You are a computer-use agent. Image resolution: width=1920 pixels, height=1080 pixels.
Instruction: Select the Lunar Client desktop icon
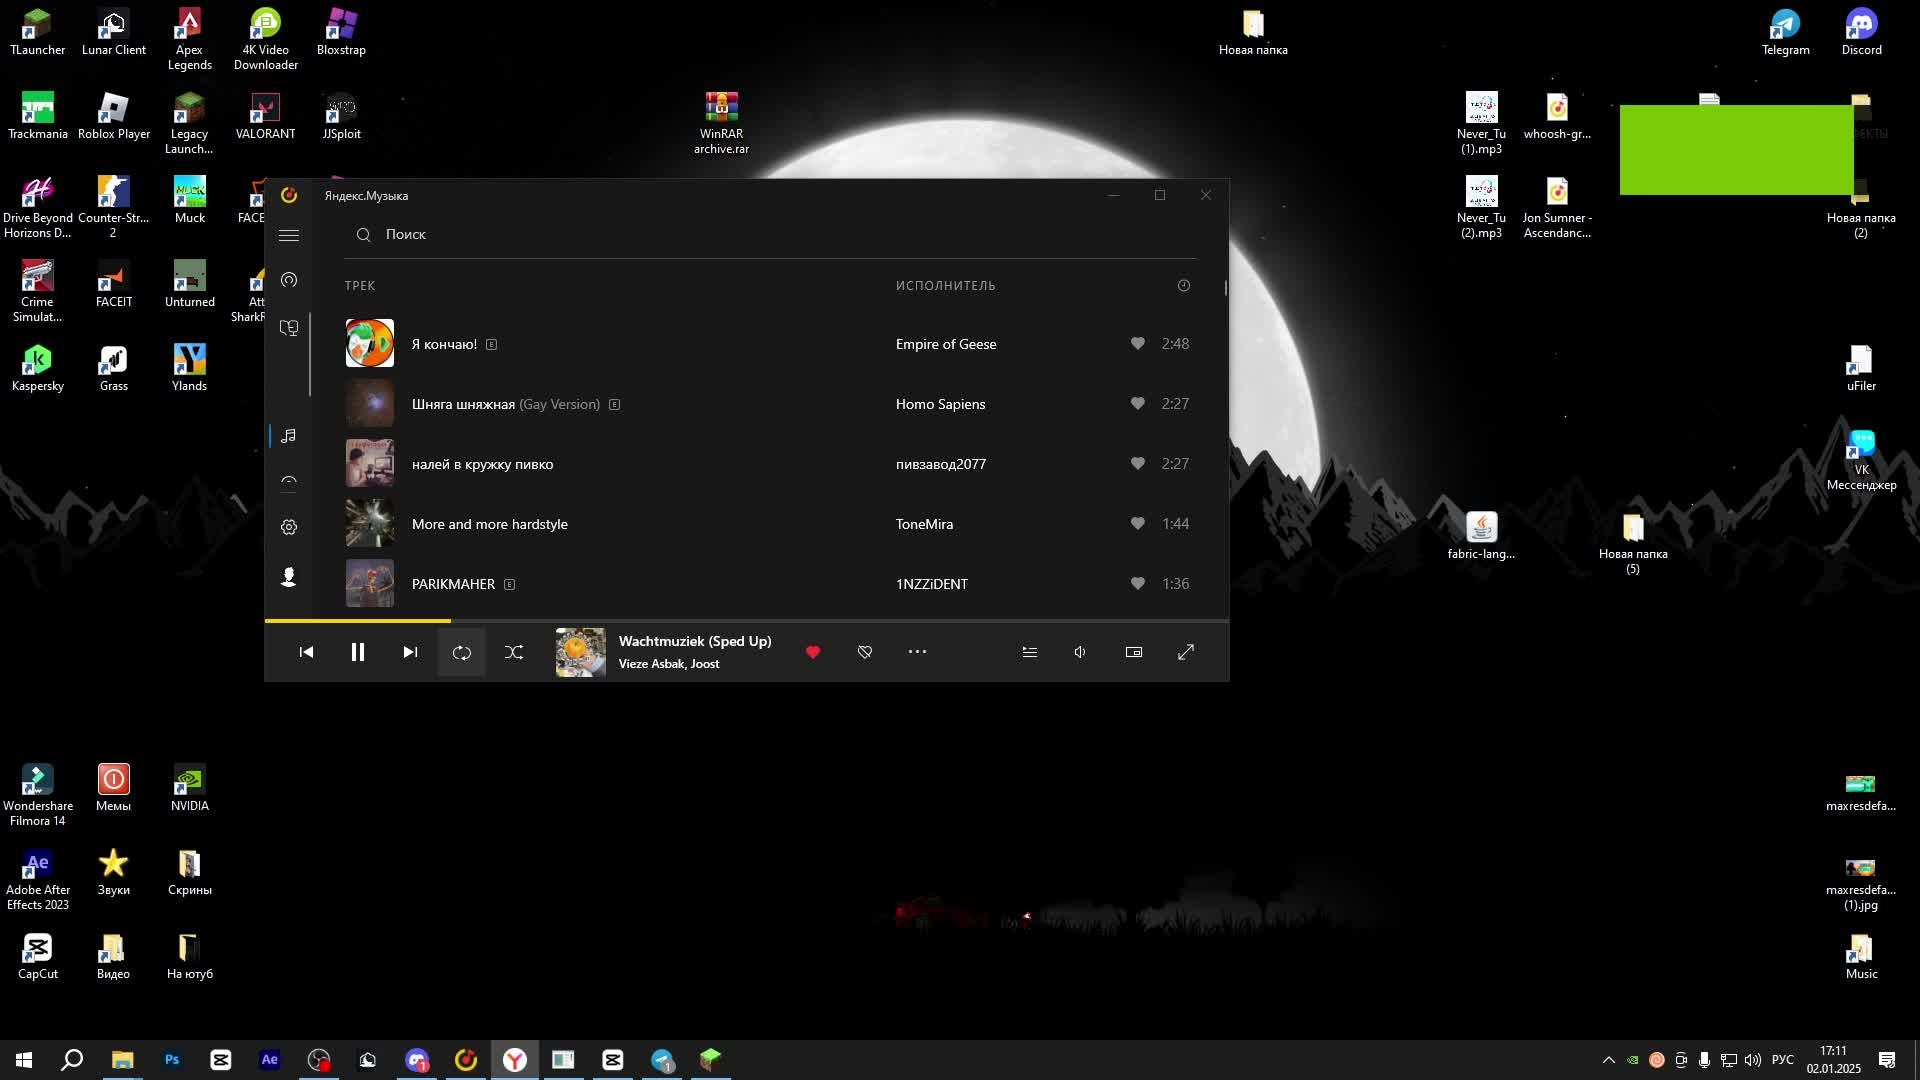(114, 31)
